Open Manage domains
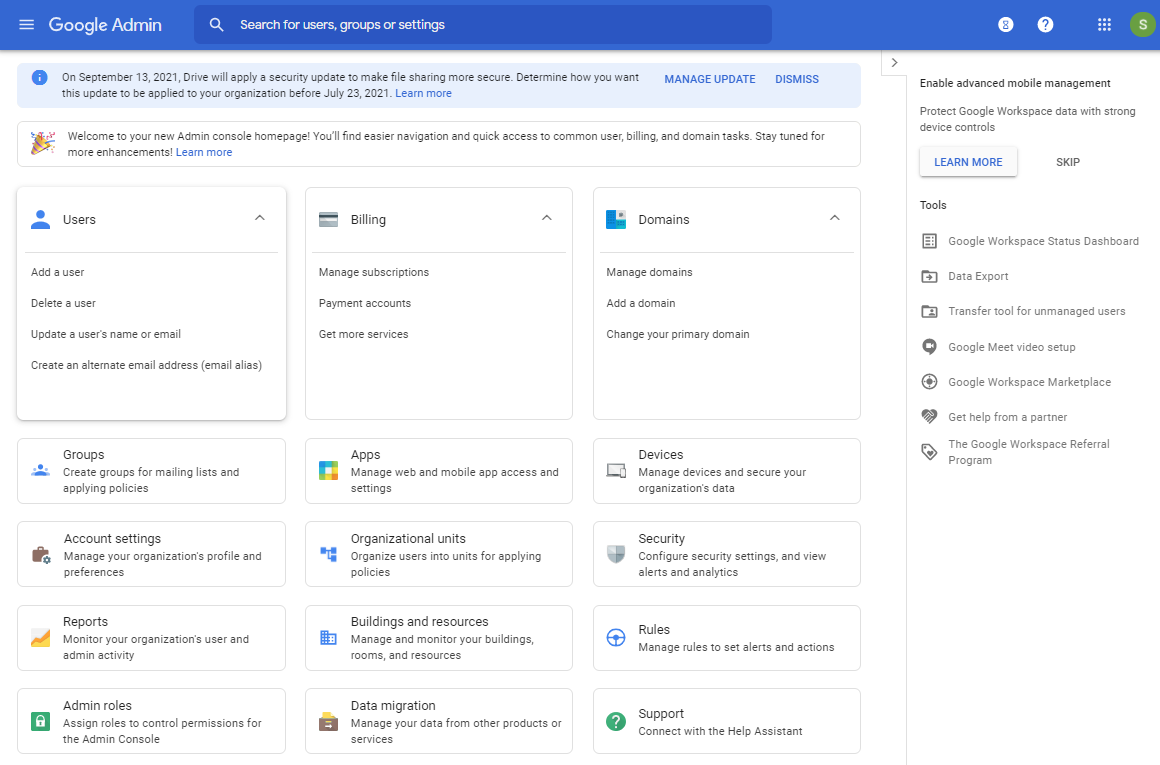The image size is (1160, 765). (x=650, y=272)
